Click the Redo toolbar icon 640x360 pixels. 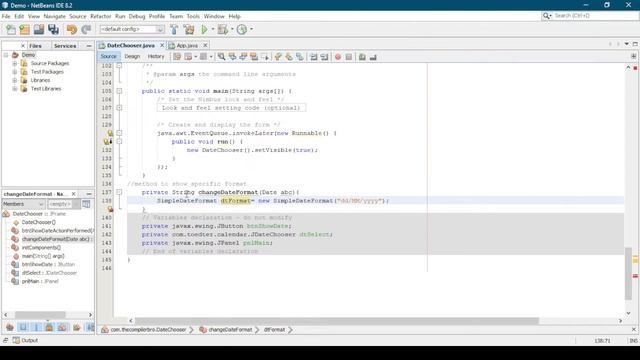86,29
